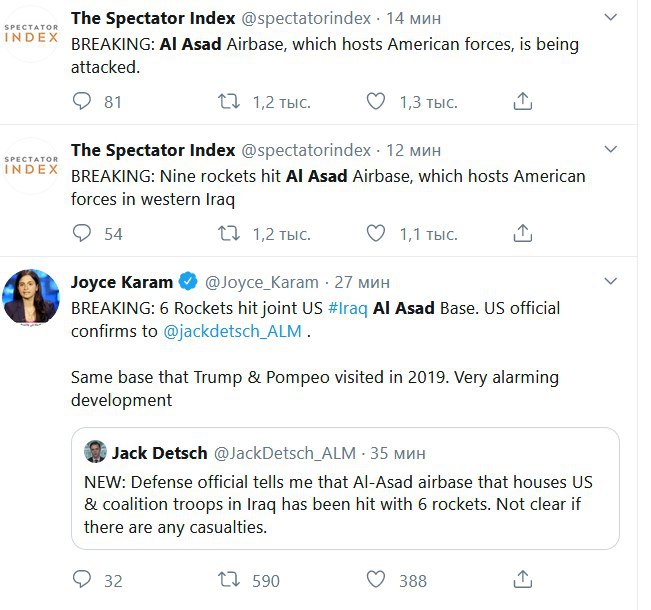Like Joyce Karam's tweet
The height and width of the screenshot is (610, 651).
376,580
